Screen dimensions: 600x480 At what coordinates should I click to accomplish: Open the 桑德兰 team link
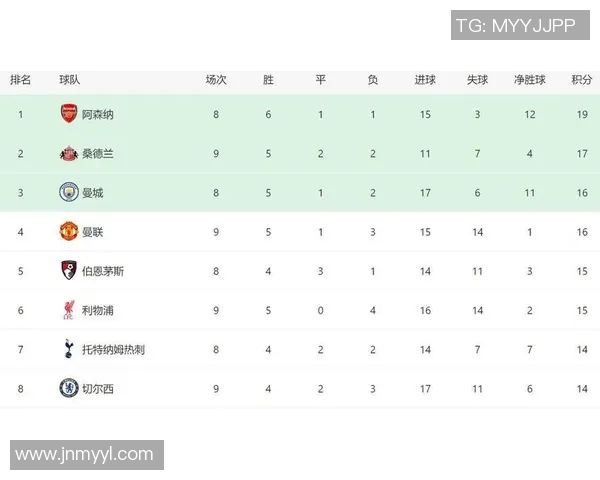pyautogui.click(x=98, y=153)
